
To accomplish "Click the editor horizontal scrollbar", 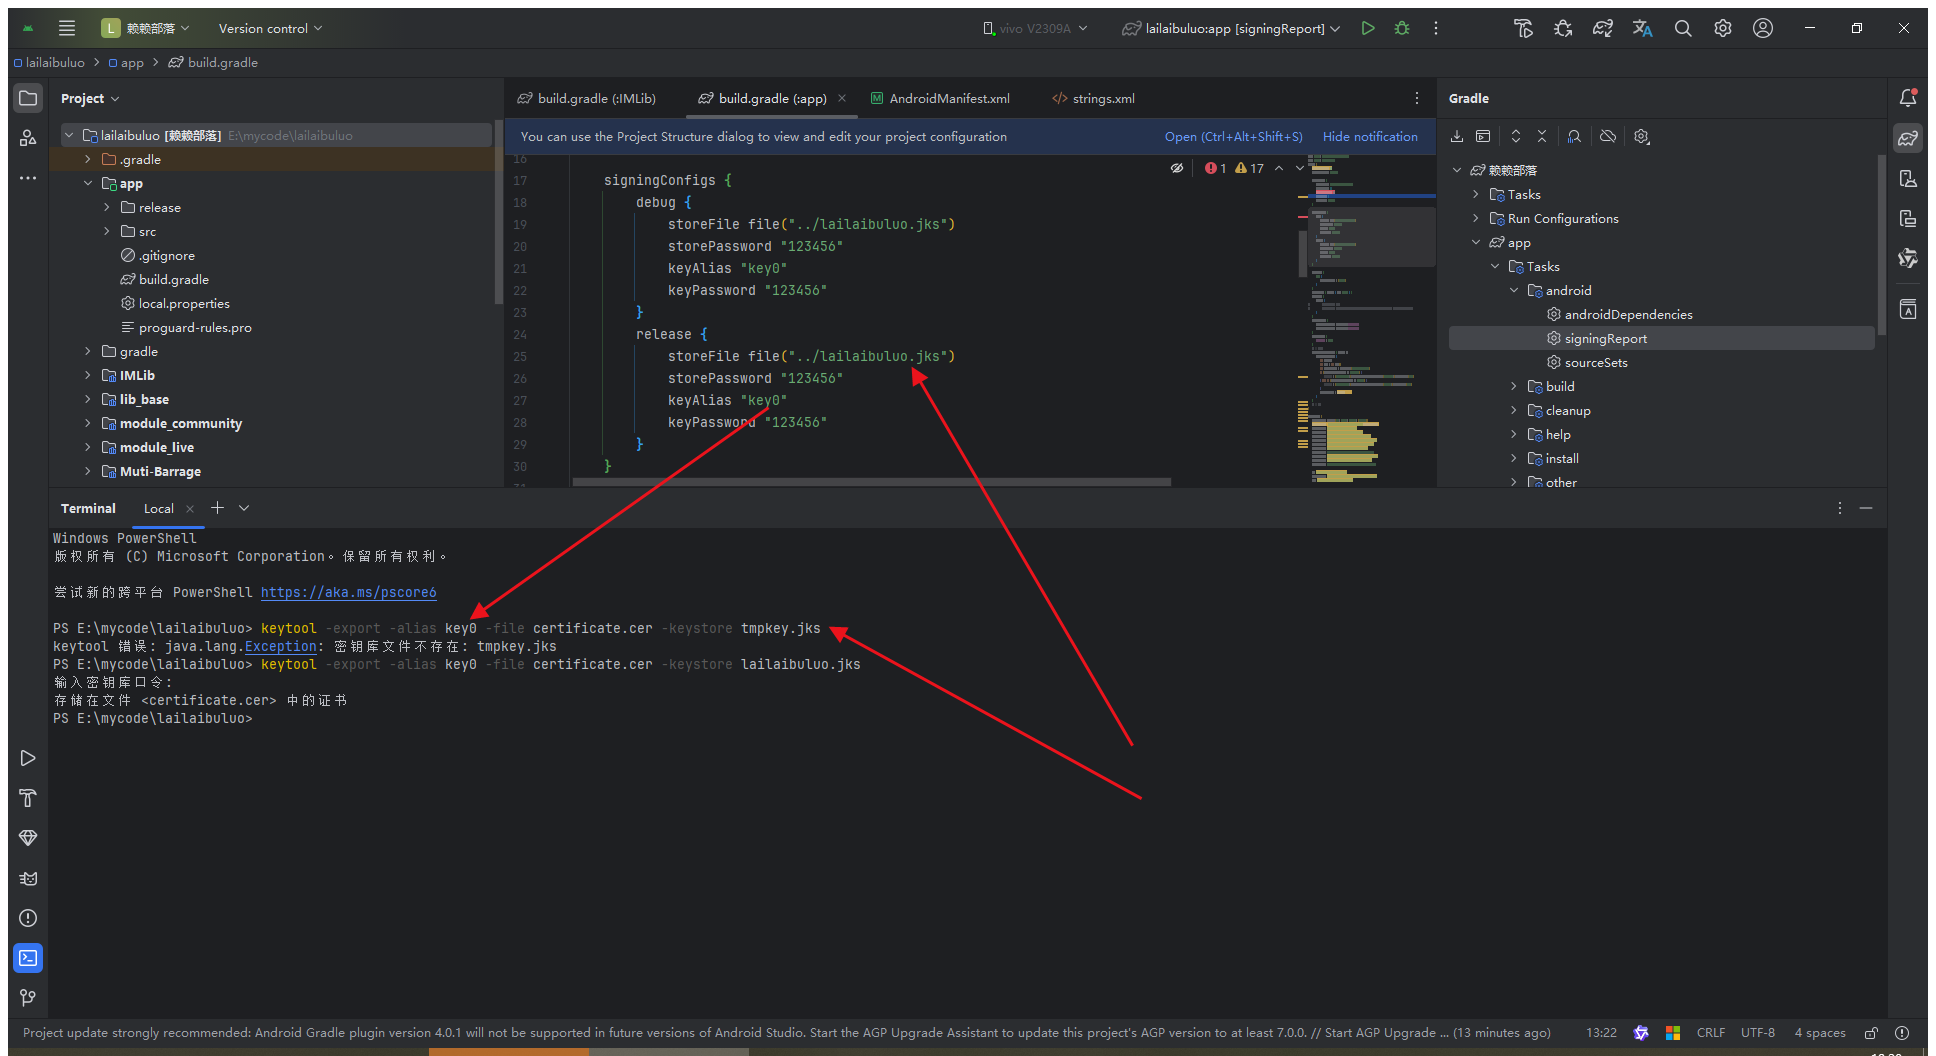I will click(870, 482).
